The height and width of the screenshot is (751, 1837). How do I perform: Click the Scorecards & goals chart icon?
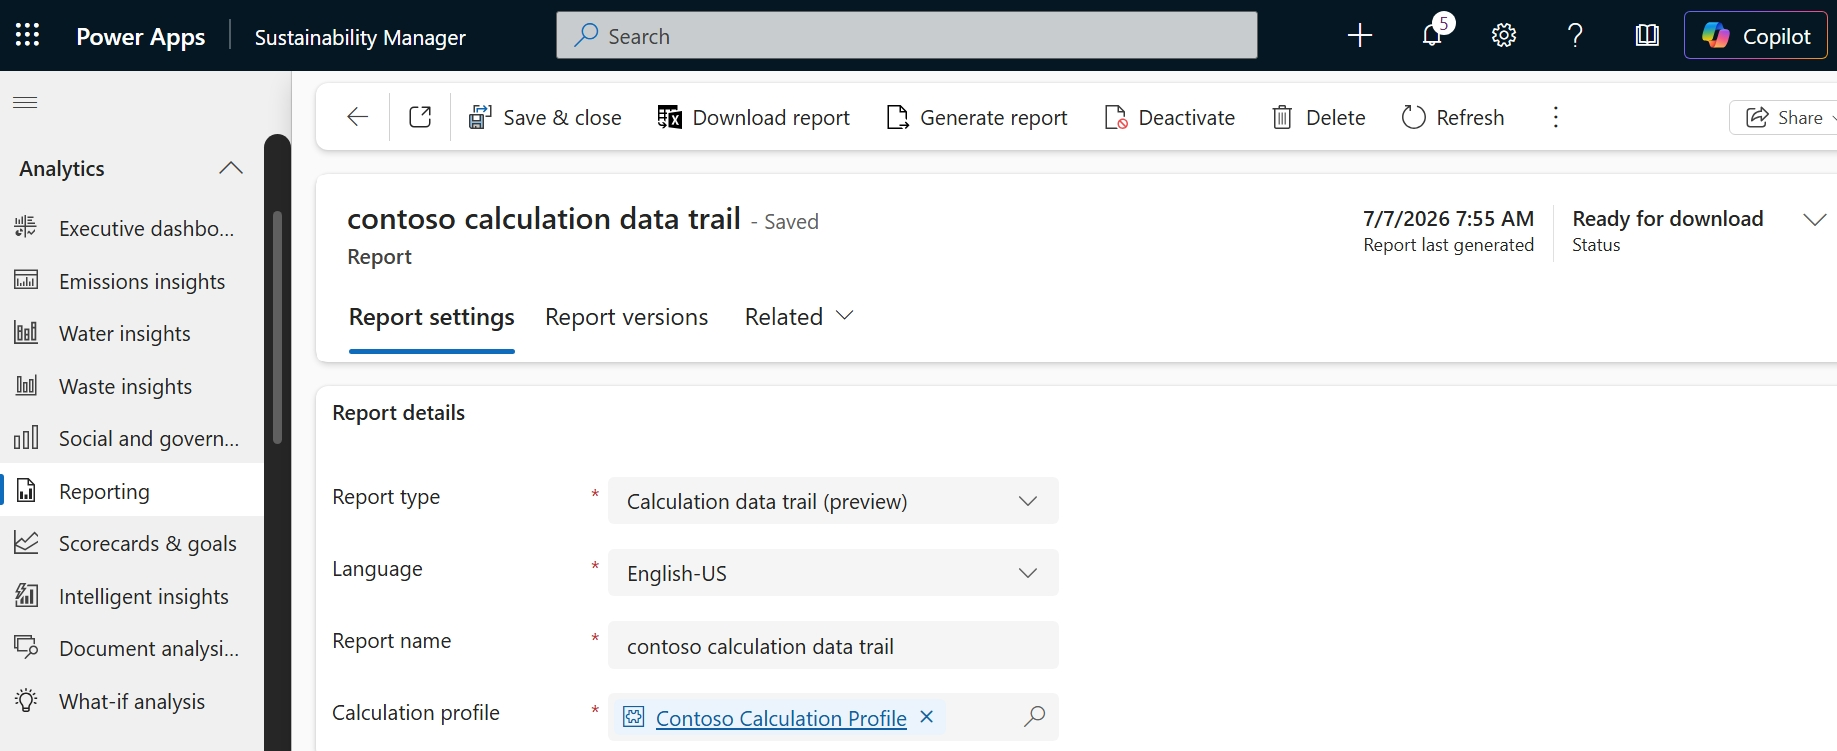coord(26,542)
